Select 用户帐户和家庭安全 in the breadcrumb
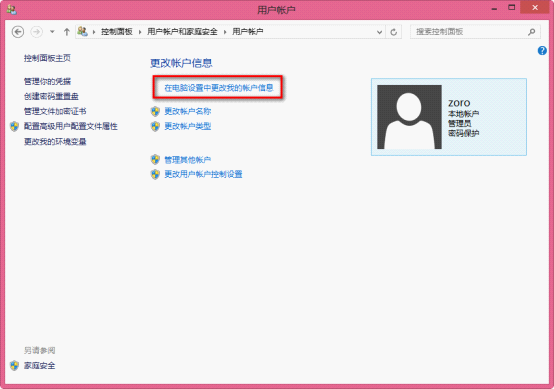Image resolution: width=554 pixels, height=389 pixels. (x=182, y=32)
